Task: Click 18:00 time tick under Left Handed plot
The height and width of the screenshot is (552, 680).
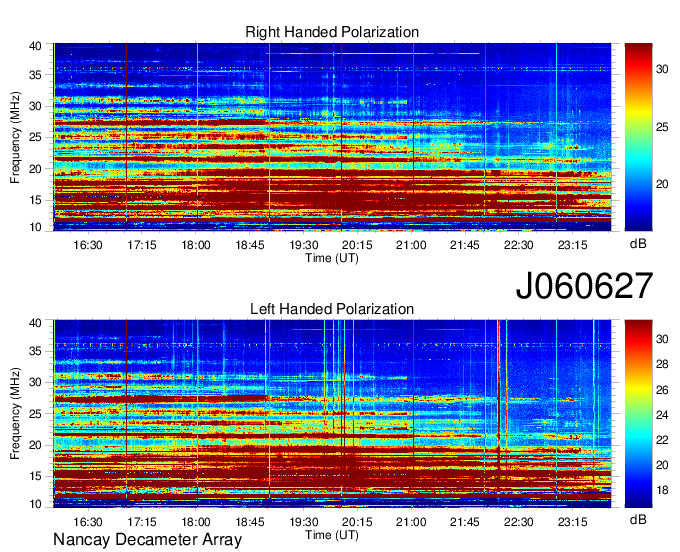Action: click(x=196, y=522)
